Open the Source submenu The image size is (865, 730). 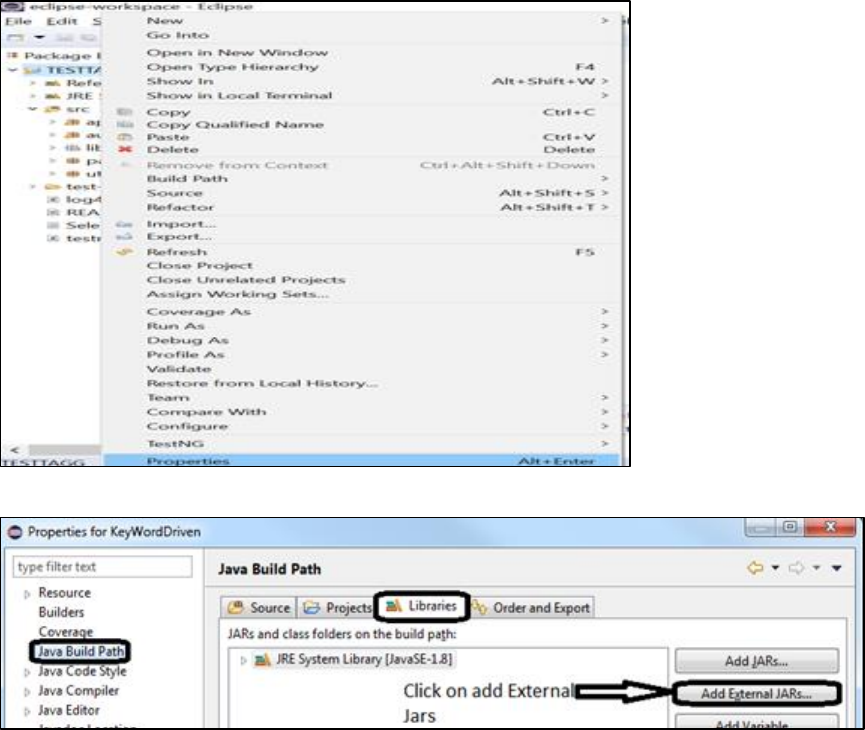coord(362,193)
